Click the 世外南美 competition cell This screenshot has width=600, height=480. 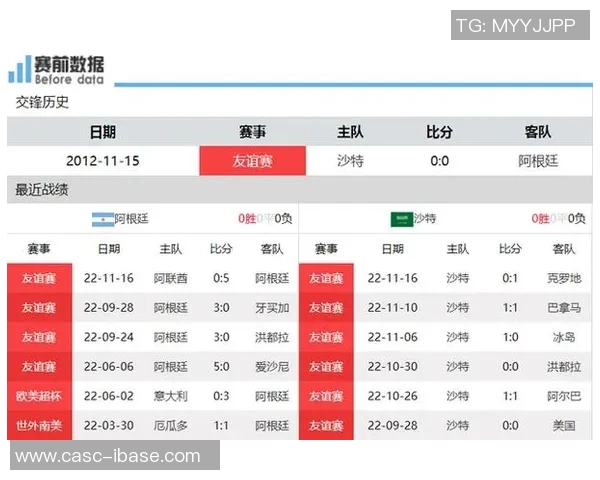(39, 426)
